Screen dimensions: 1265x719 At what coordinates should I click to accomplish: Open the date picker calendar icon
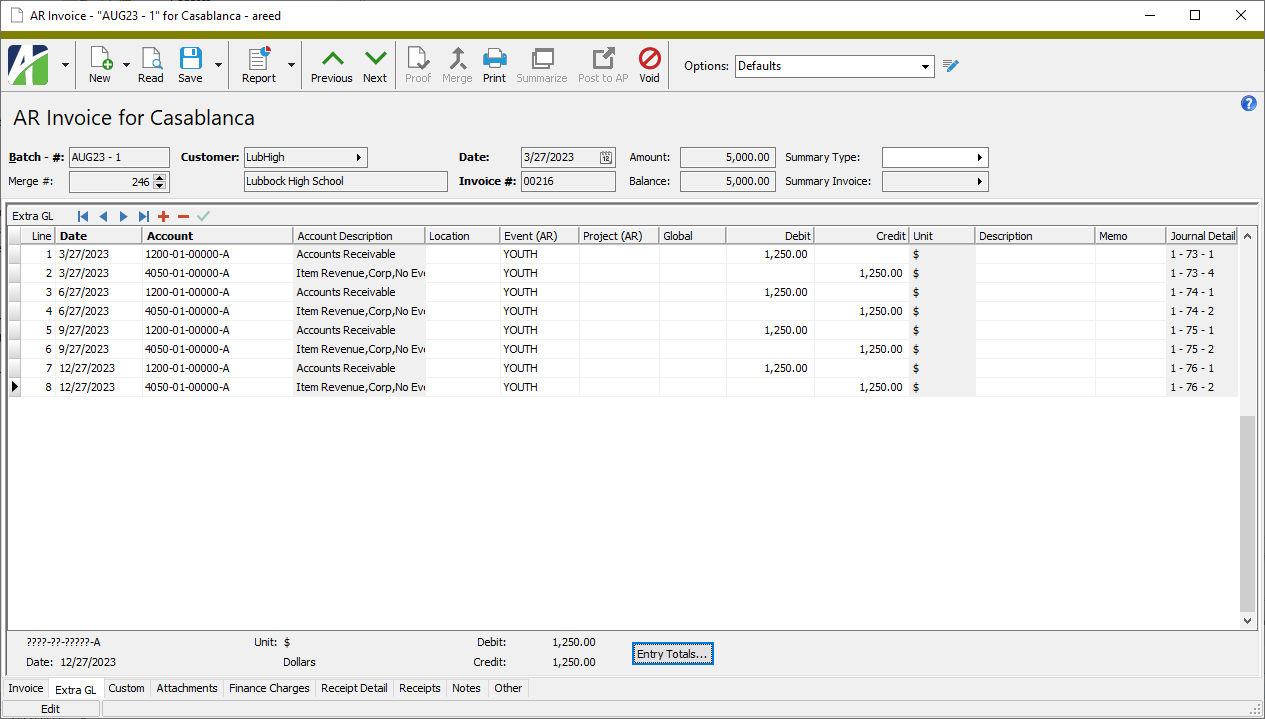tap(605, 157)
